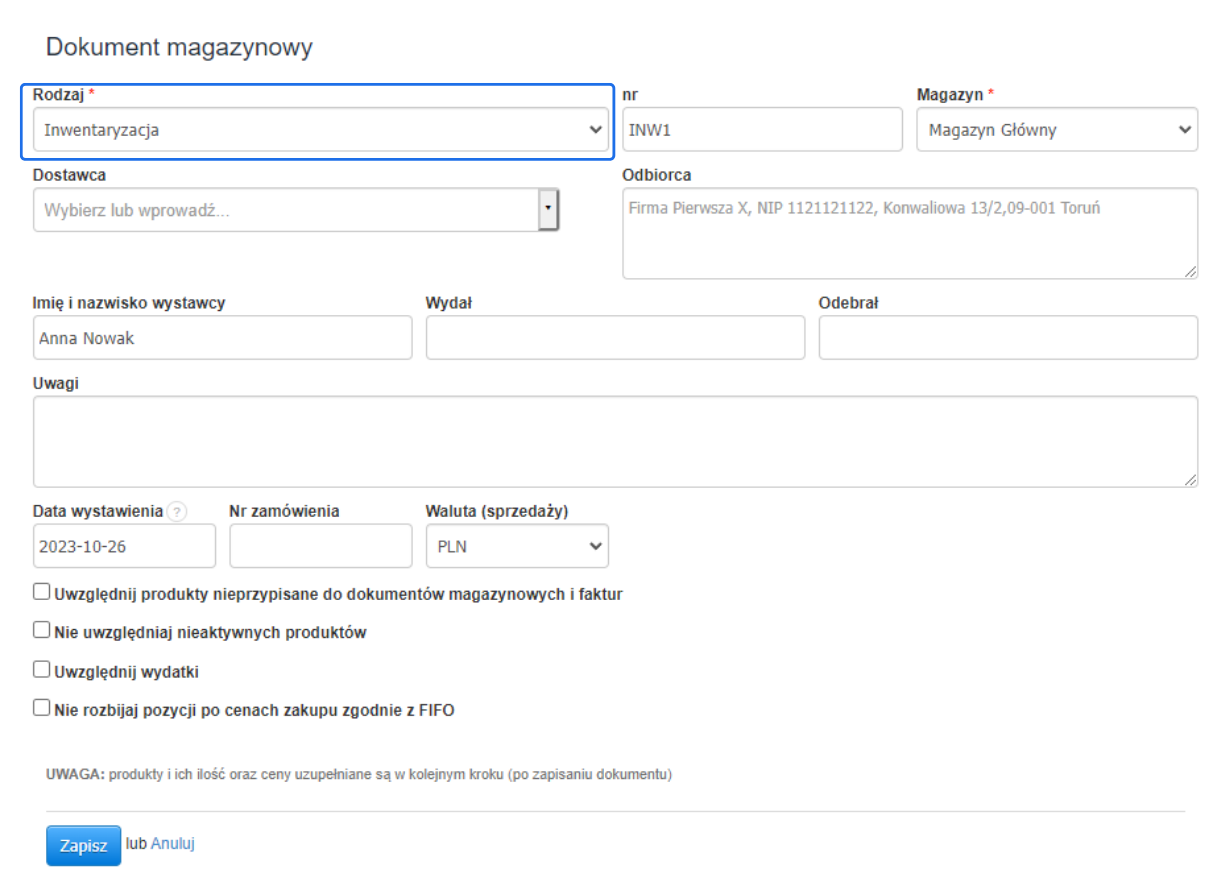Focus the Uwagi notes text area

614,441
